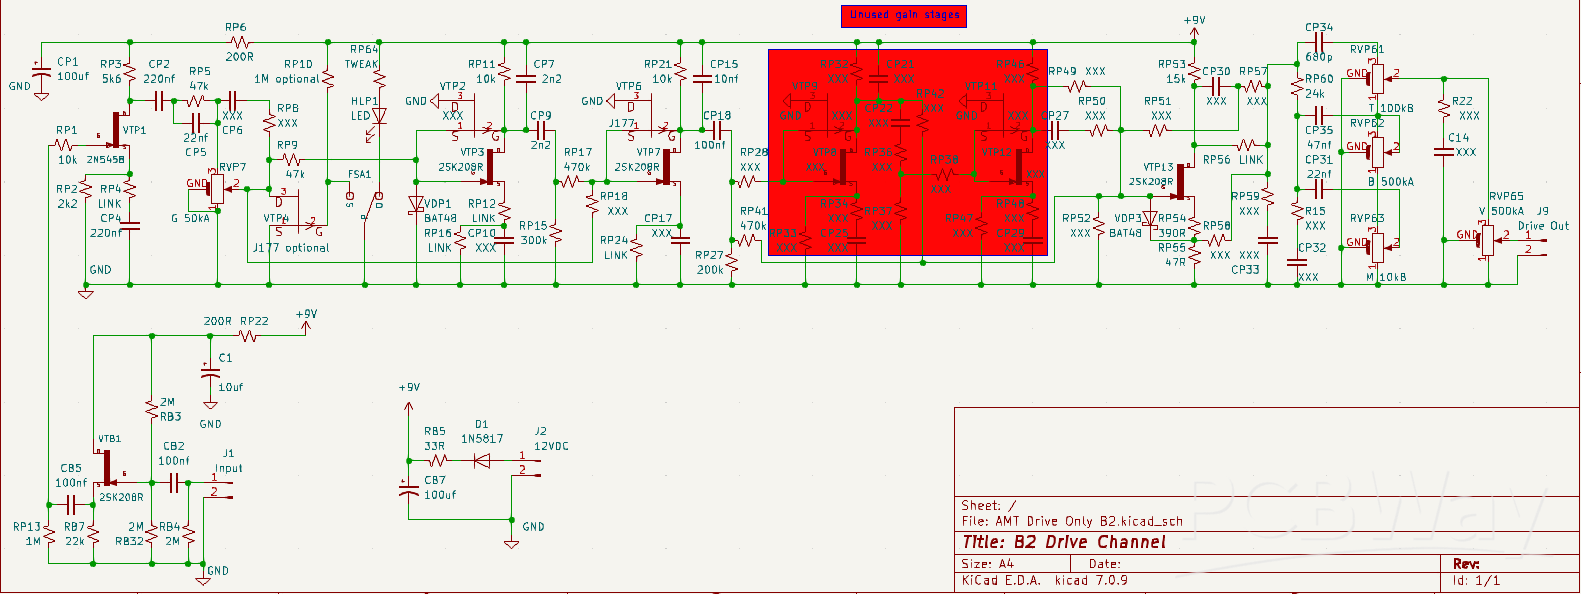The width and height of the screenshot is (1581, 594).
Task: Select the CP17 capacitor reference
Action: [x=658, y=218]
